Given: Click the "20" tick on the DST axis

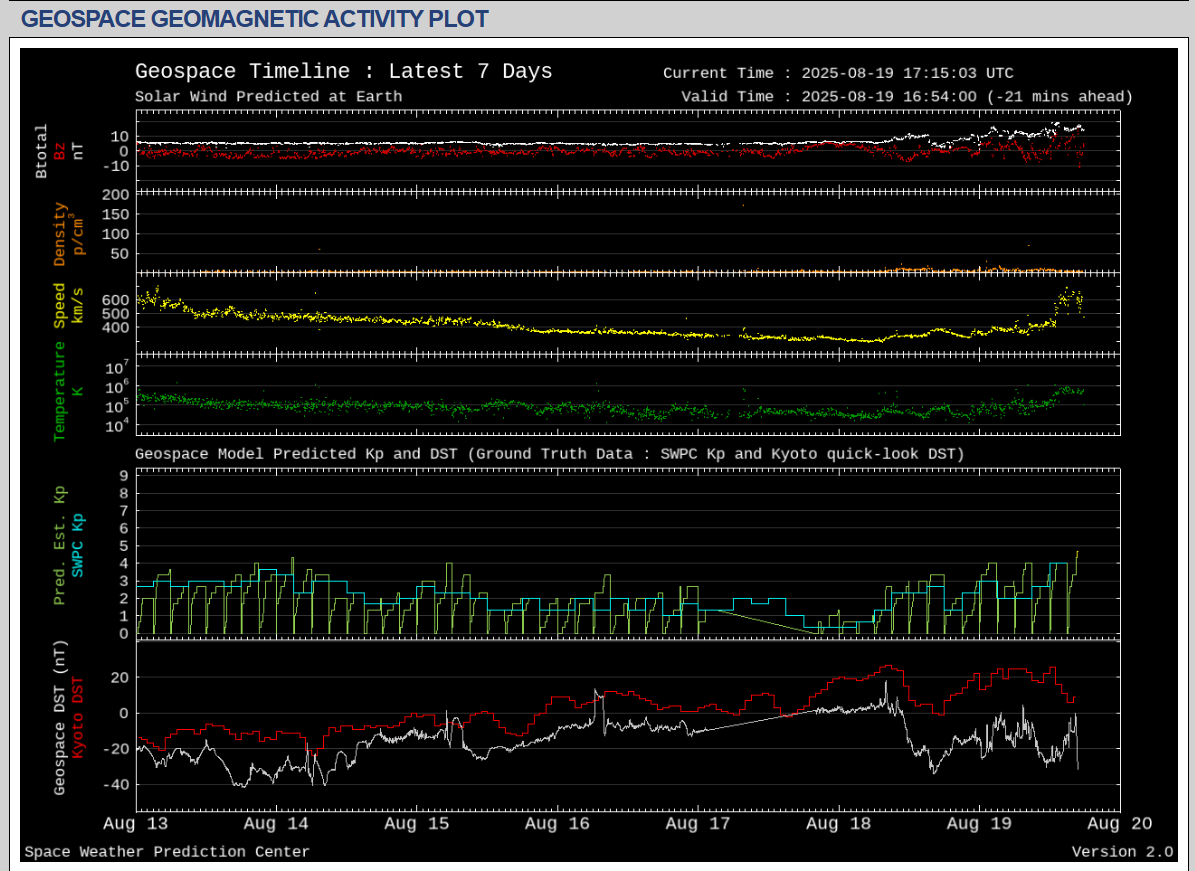Looking at the screenshot, I should 120,678.
